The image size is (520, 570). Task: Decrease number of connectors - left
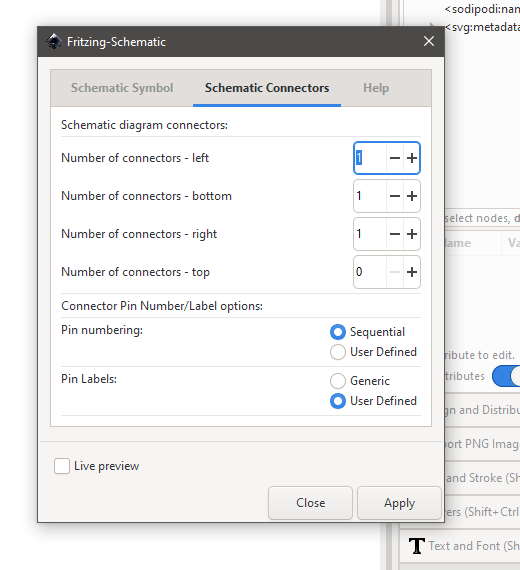(x=395, y=158)
